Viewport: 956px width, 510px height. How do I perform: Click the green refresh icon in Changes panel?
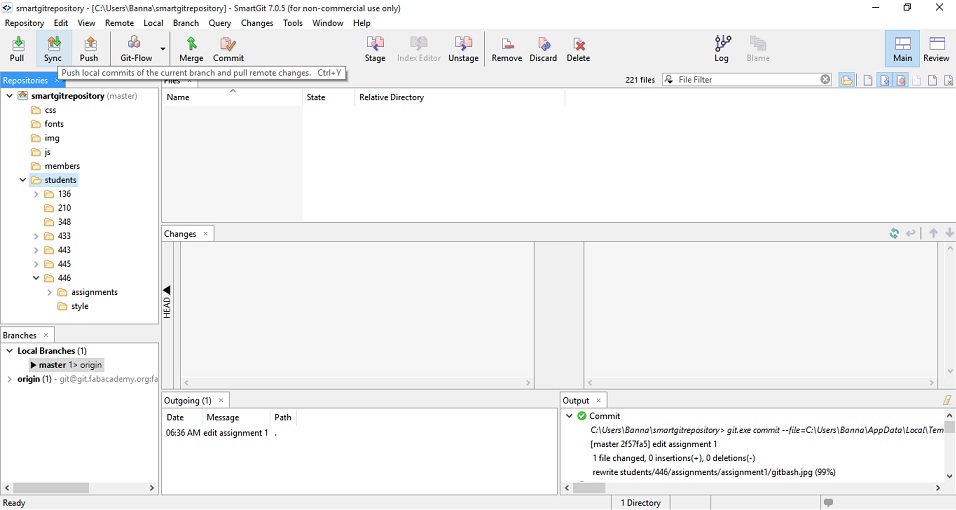pos(894,233)
